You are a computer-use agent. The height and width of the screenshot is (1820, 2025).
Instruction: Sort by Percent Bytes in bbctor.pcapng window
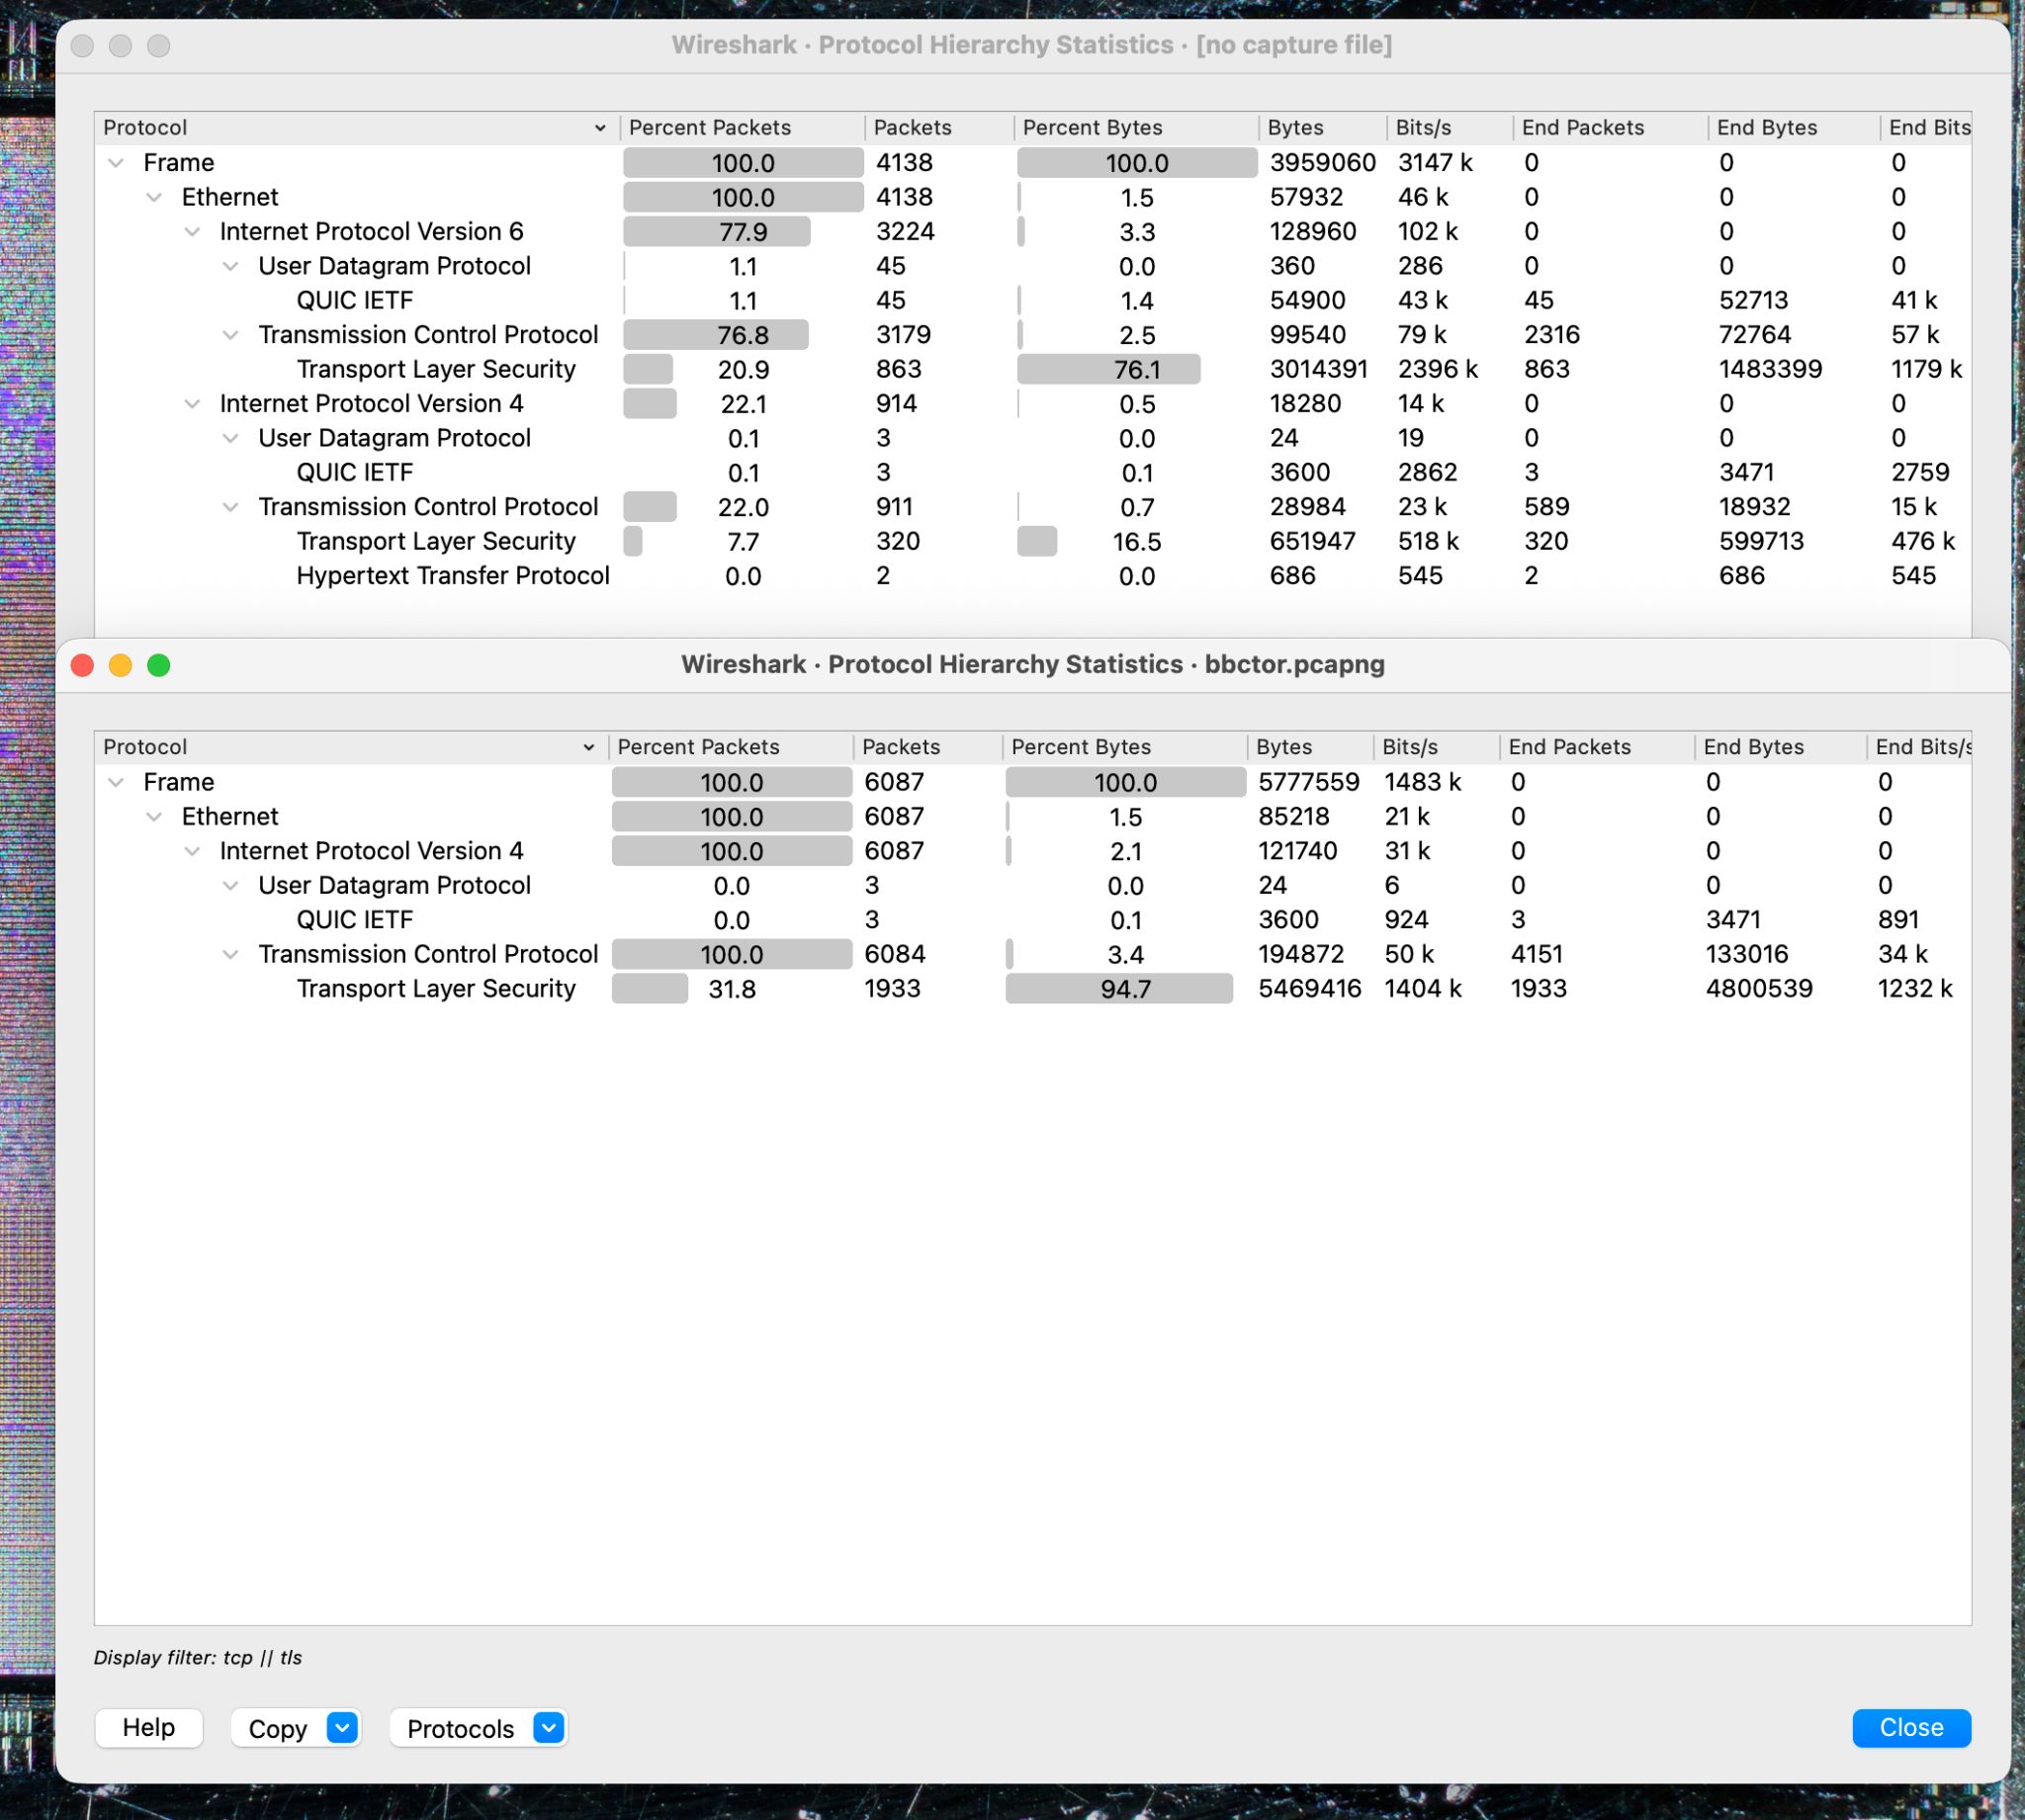(x=1124, y=747)
